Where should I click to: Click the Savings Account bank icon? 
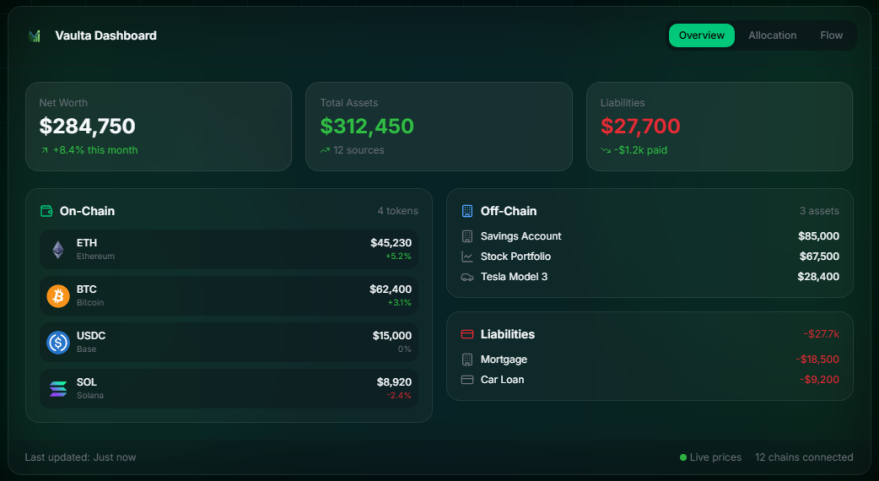(467, 237)
